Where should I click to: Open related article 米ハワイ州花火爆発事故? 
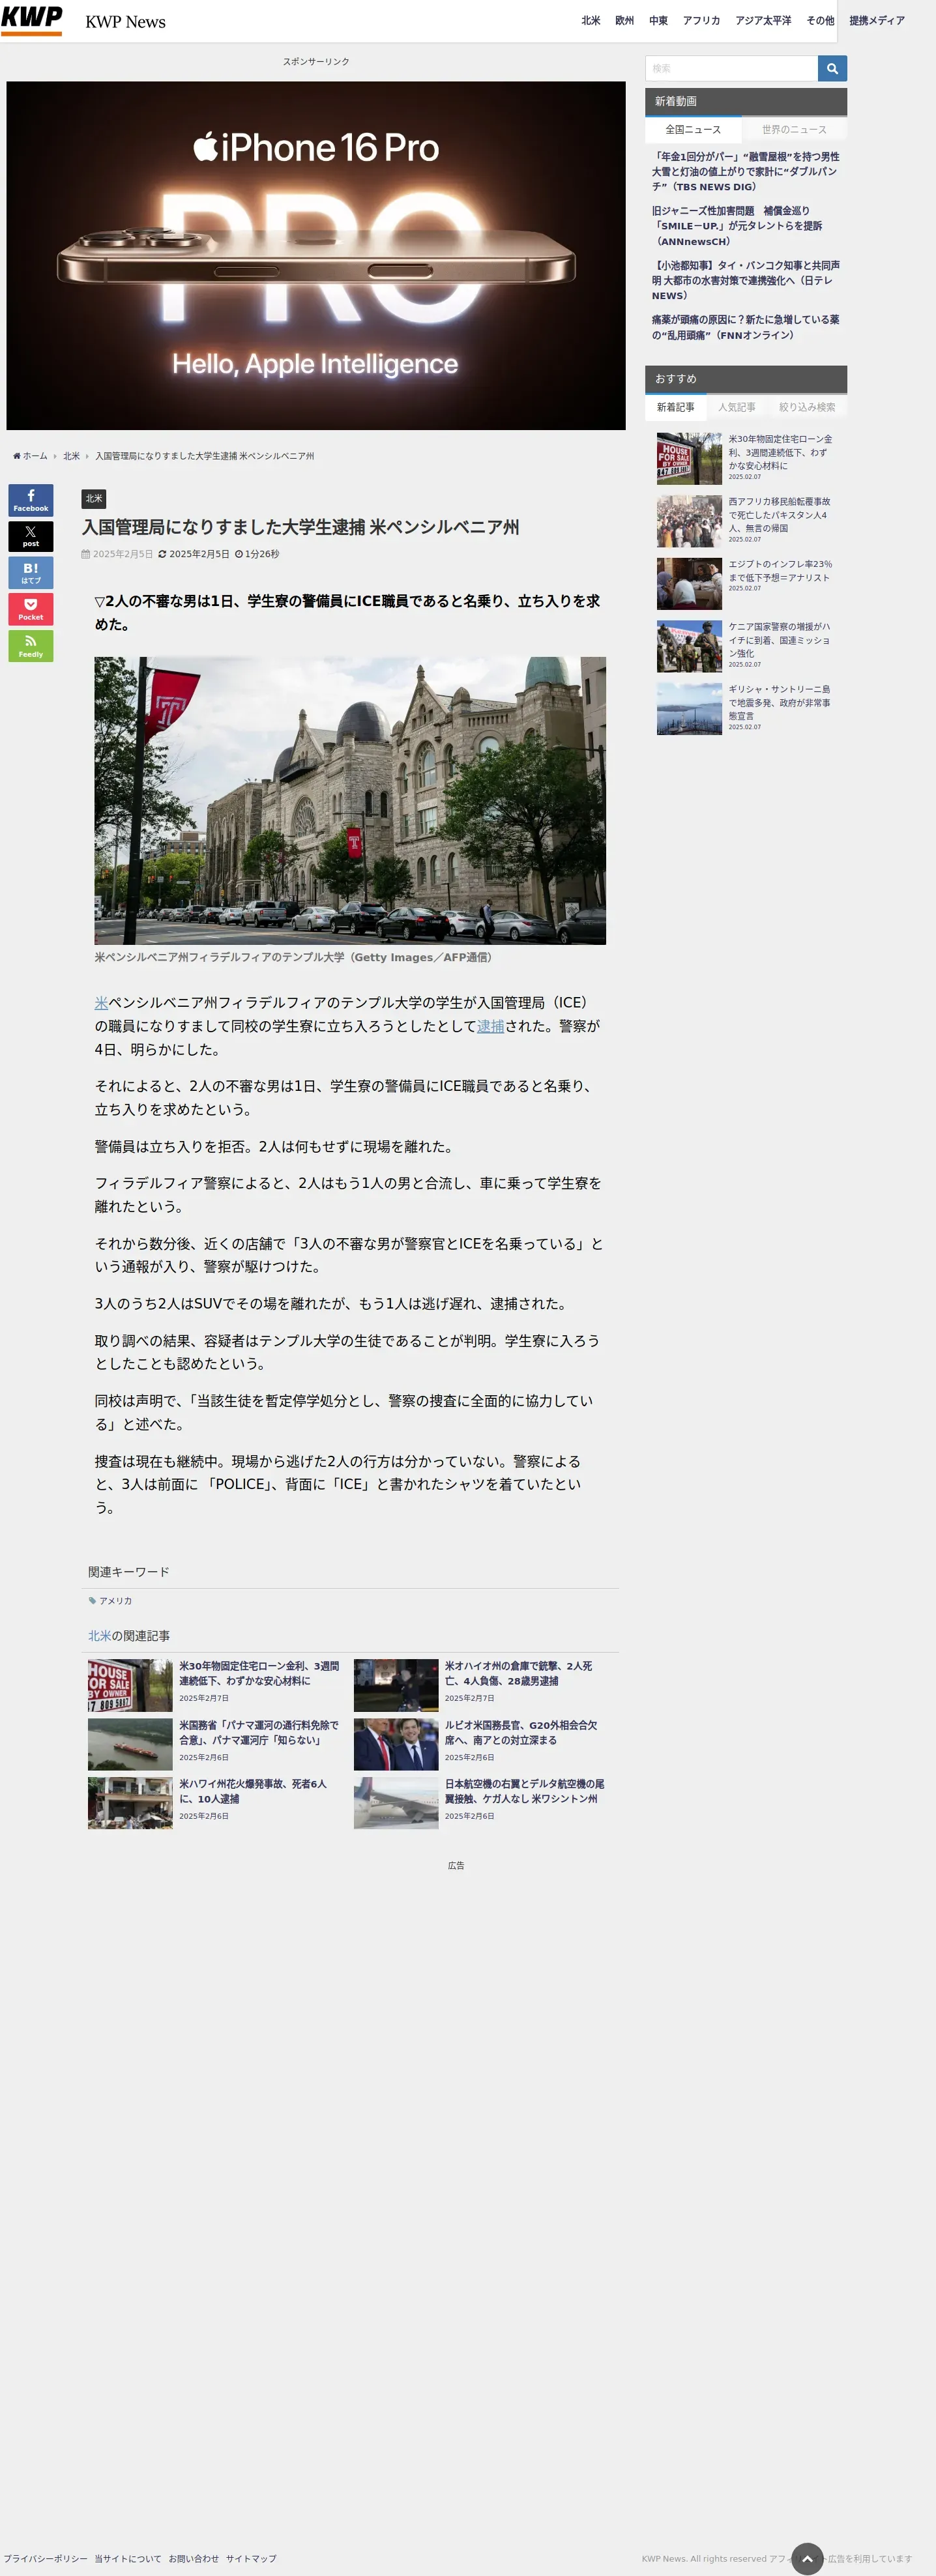(x=253, y=1791)
